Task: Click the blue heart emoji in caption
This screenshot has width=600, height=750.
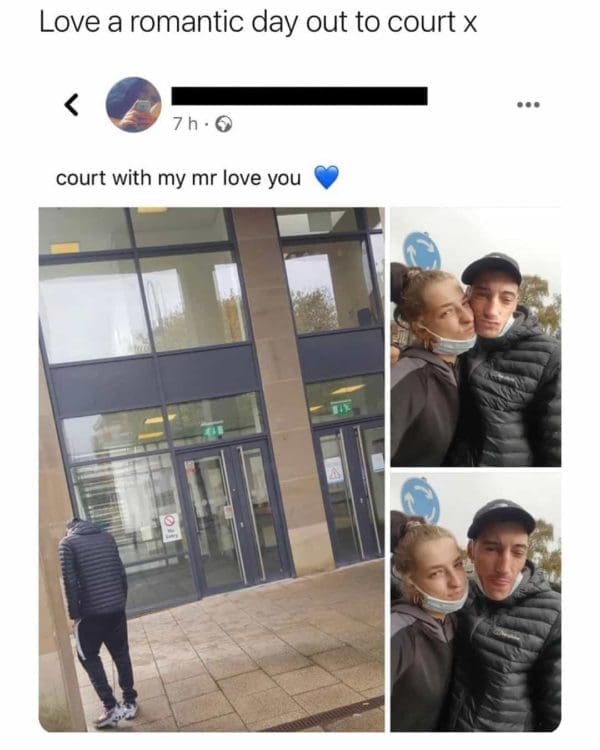Action: pyautogui.click(x=326, y=177)
